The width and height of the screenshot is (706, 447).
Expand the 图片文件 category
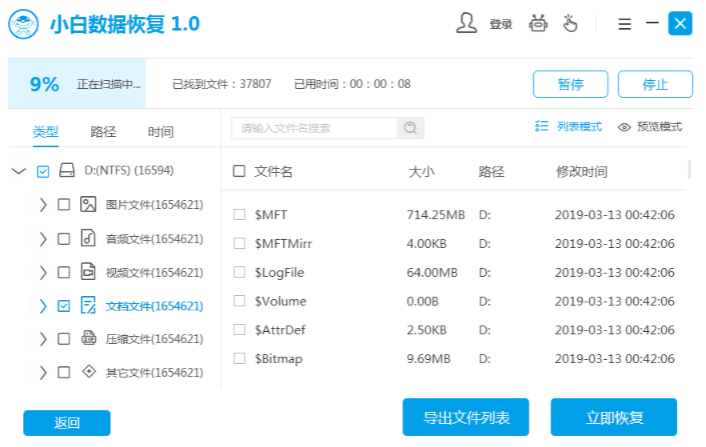(43, 205)
